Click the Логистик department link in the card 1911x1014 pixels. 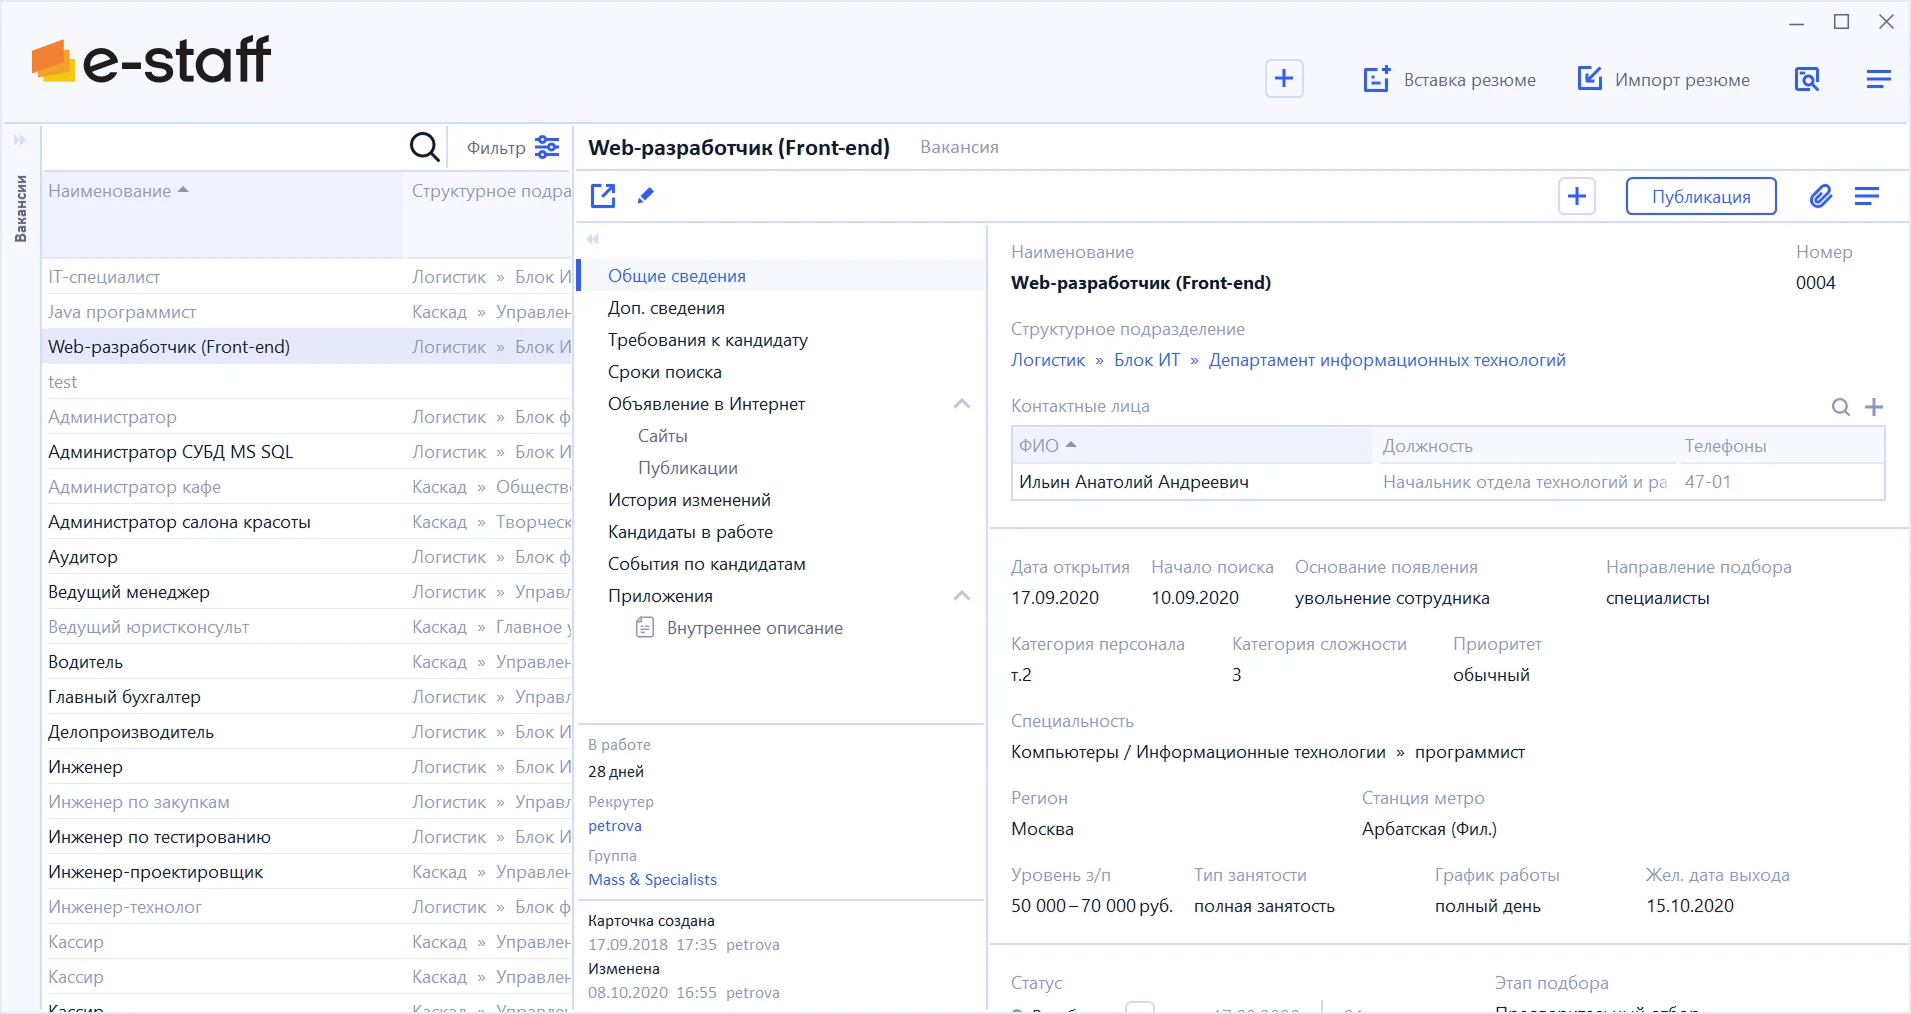(1048, 360)
